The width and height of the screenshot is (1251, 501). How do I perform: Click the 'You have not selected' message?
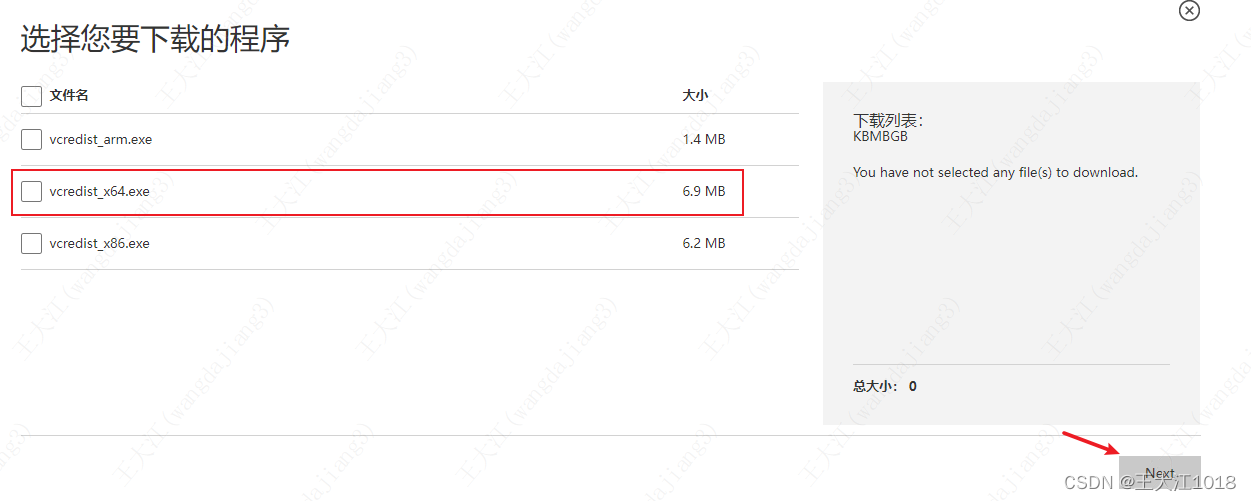995,172
